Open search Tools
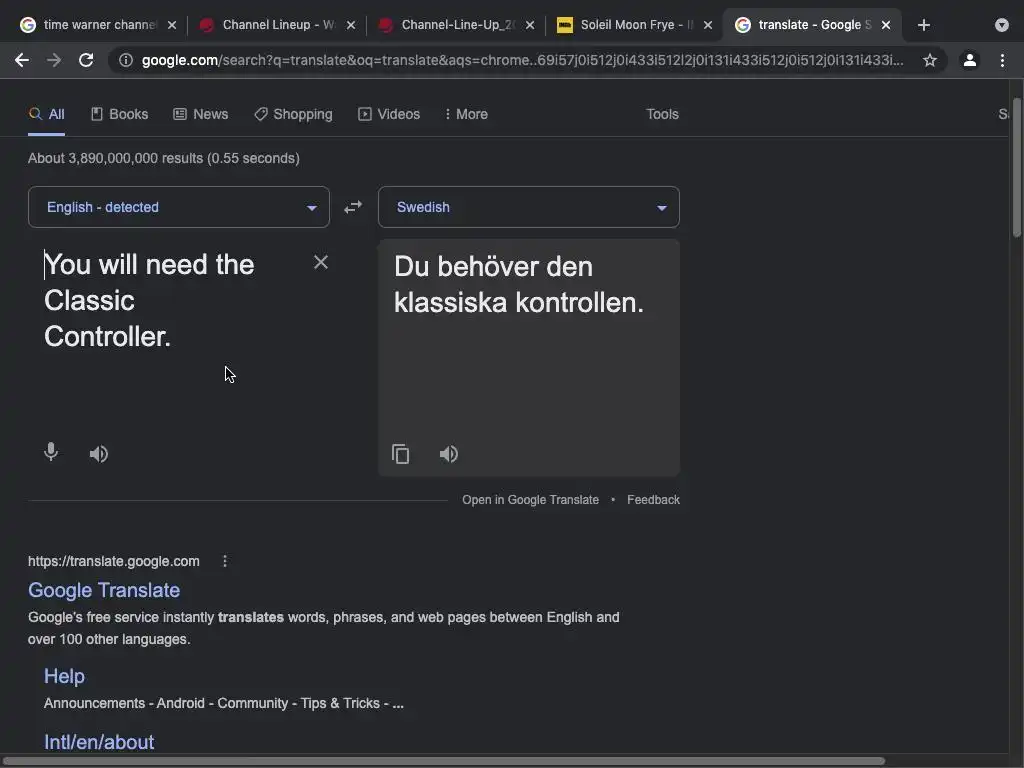This screenshot has width=1024, height=768. pyautogui.click(x=662, y=114)
